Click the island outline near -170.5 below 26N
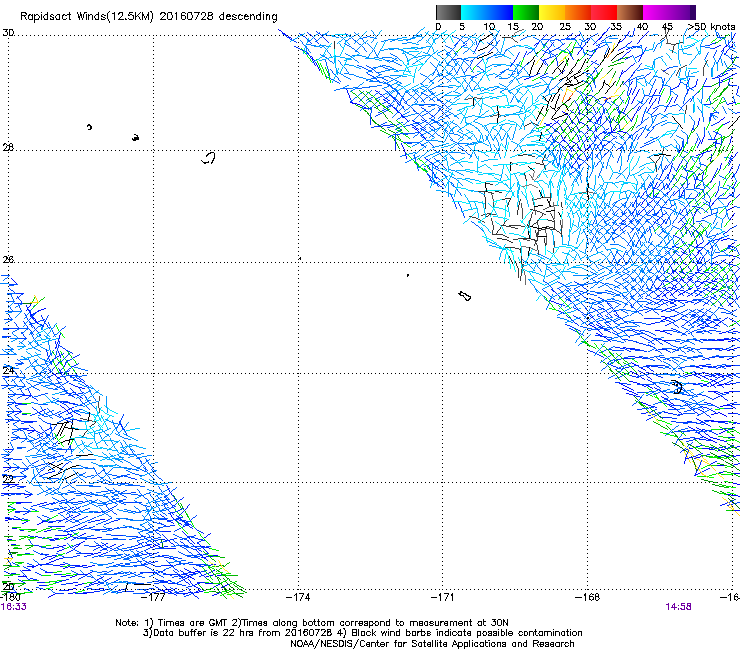This screenshot has height=650, width=740. [x=465, y=296]
